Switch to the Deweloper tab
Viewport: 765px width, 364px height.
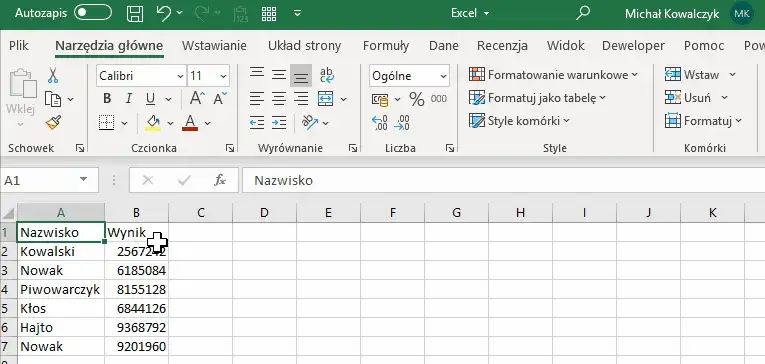coord(633,46)
